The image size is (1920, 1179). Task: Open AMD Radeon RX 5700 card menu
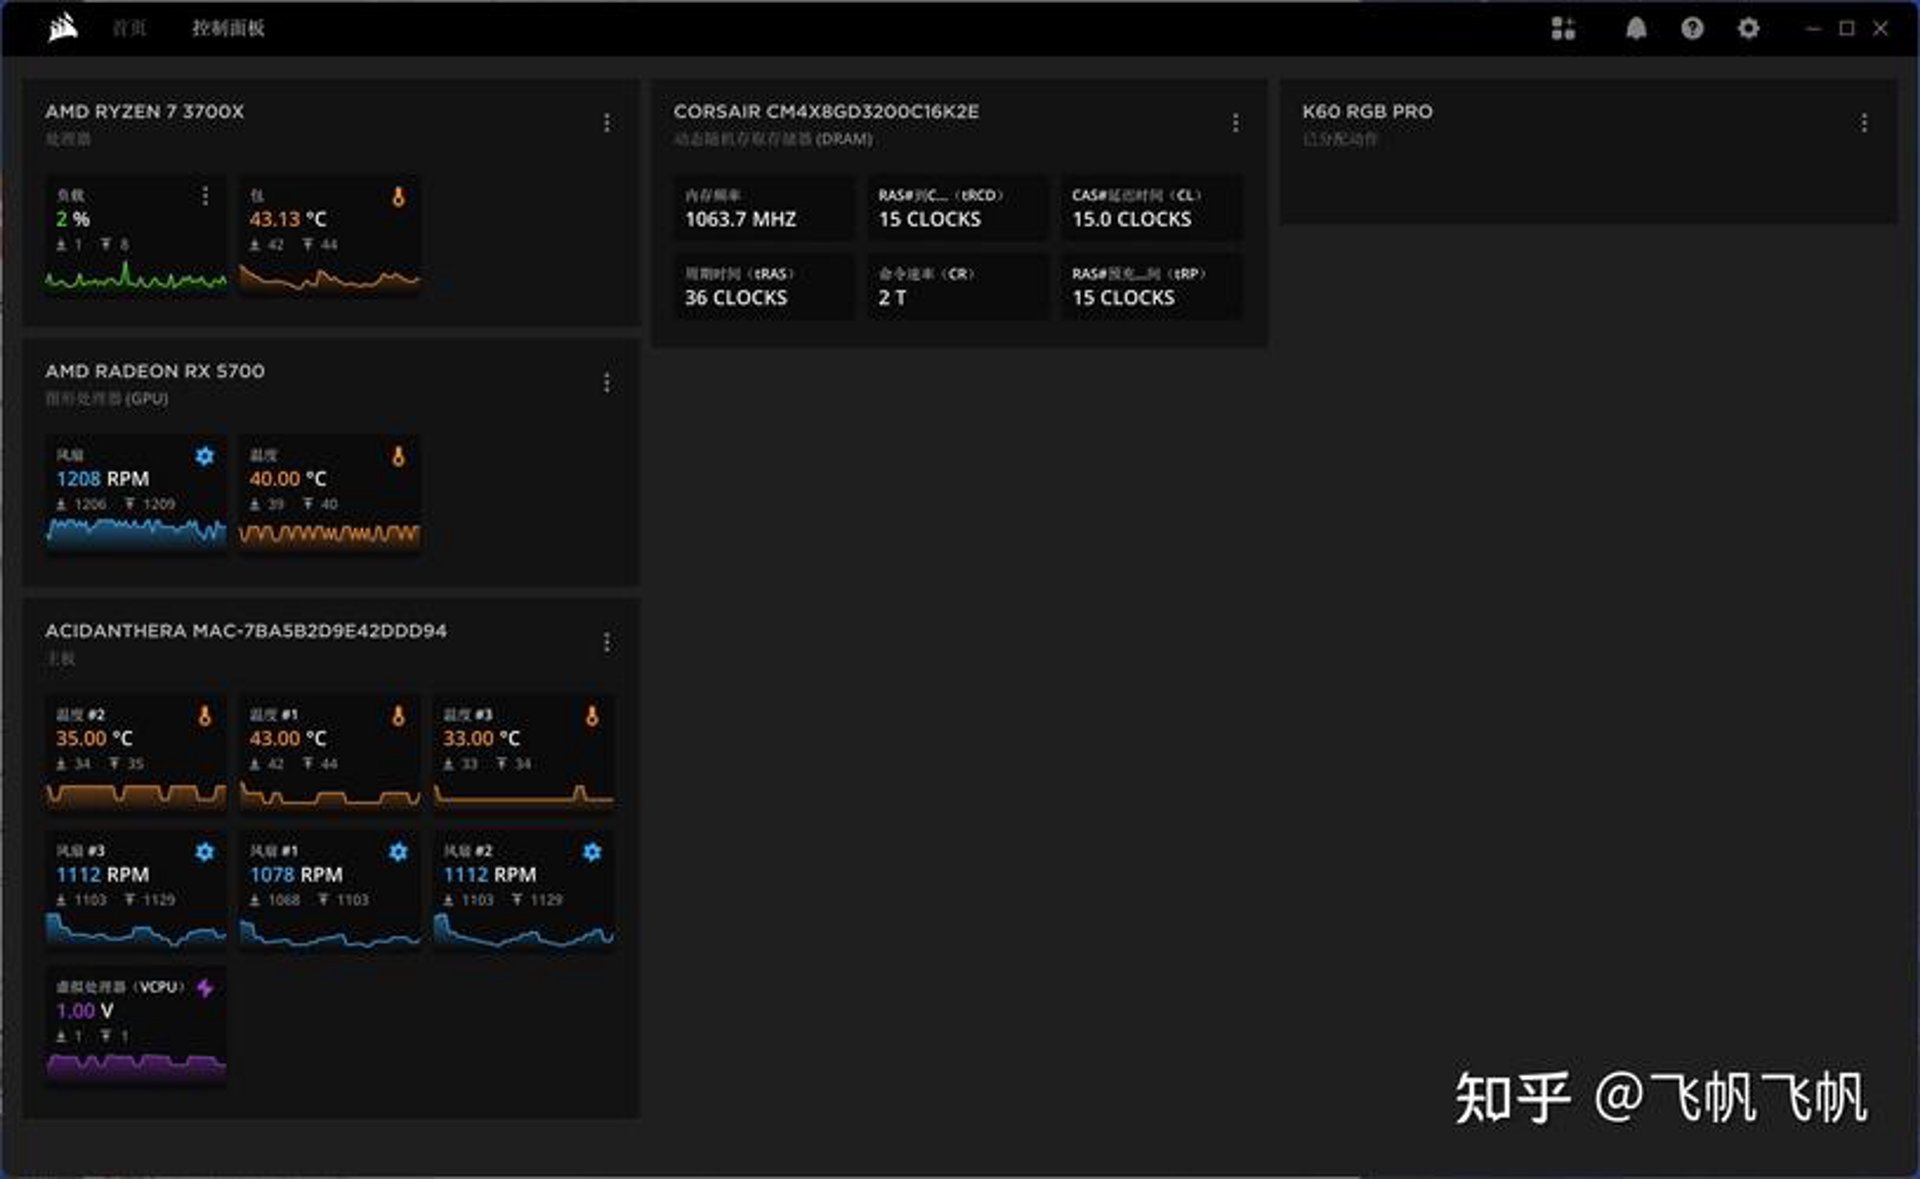click(607, 383)
